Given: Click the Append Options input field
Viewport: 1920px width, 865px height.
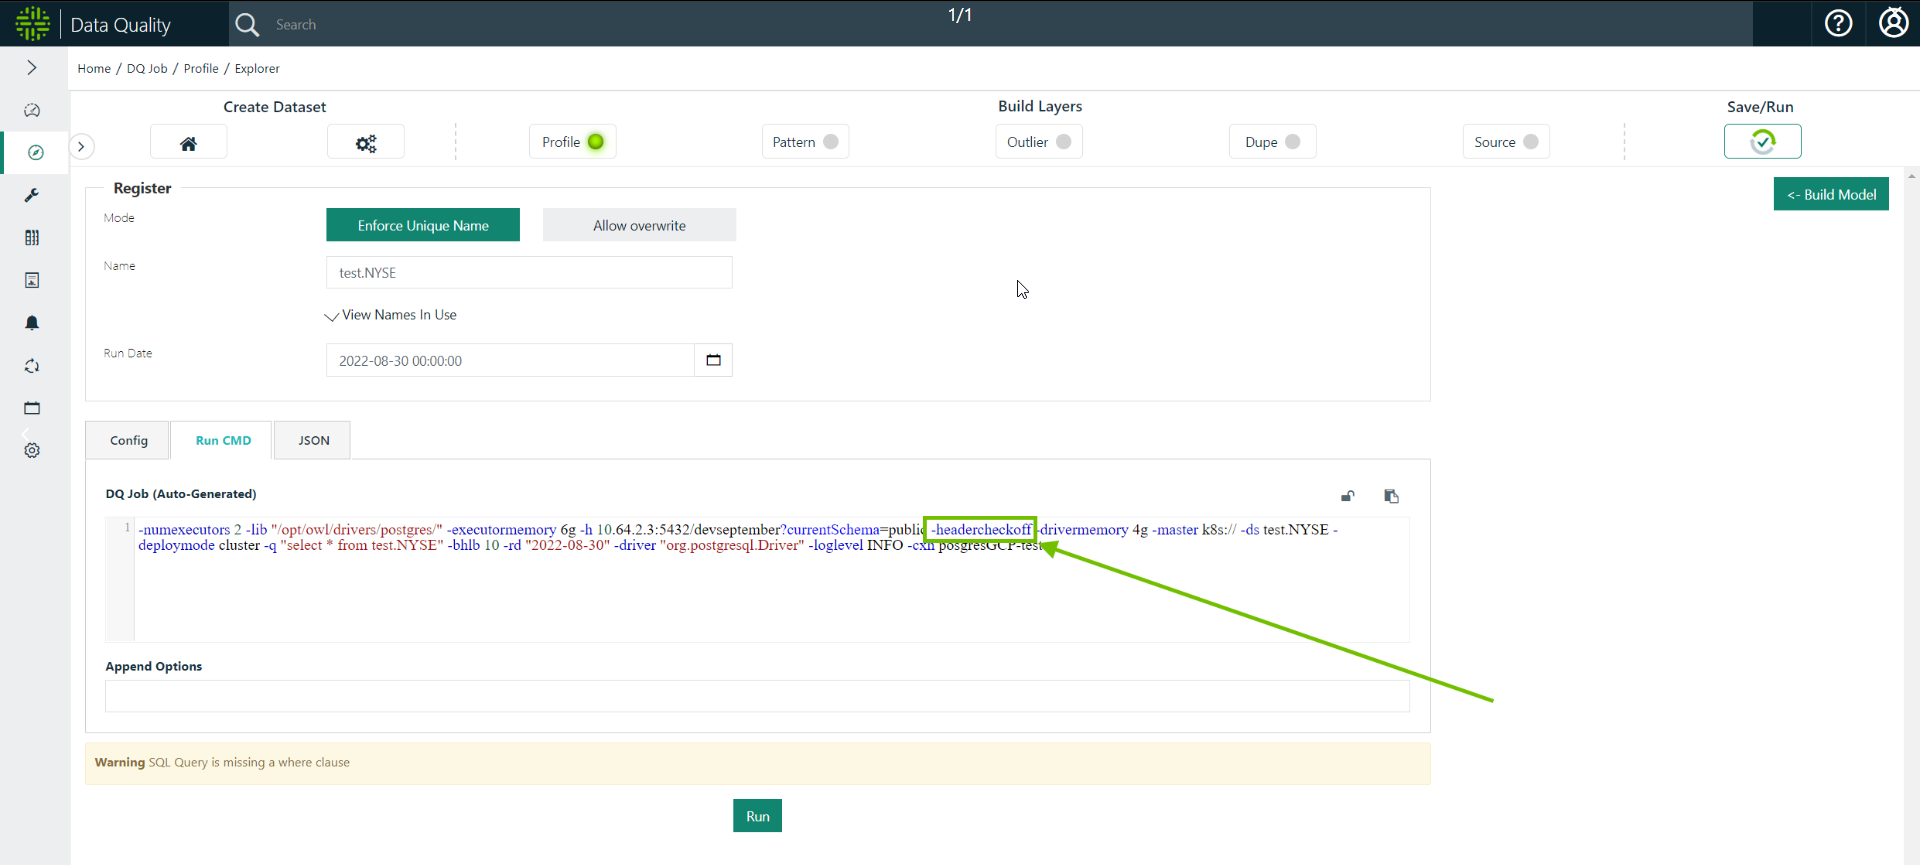Looking at the screenshot, I should coord(757,696).
